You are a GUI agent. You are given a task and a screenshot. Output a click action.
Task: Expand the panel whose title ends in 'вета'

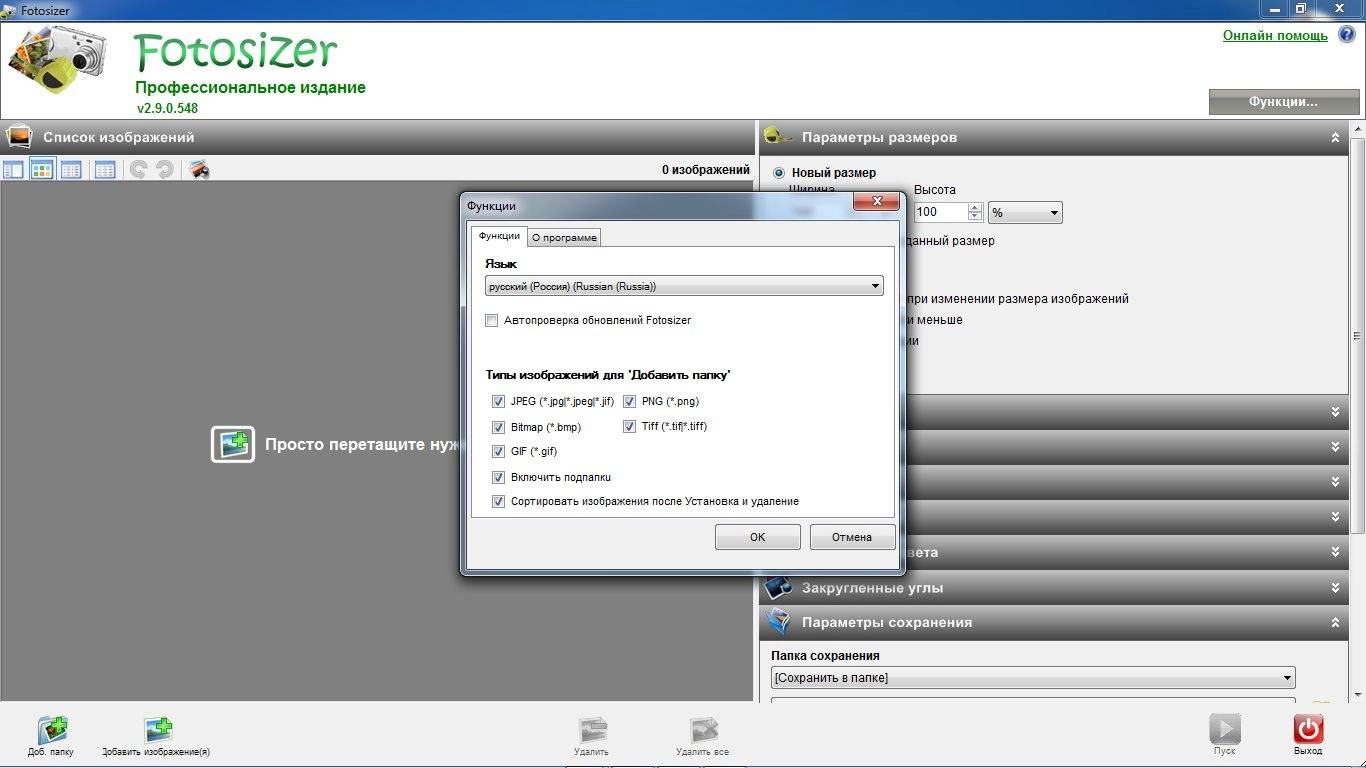click(1335, 552)
